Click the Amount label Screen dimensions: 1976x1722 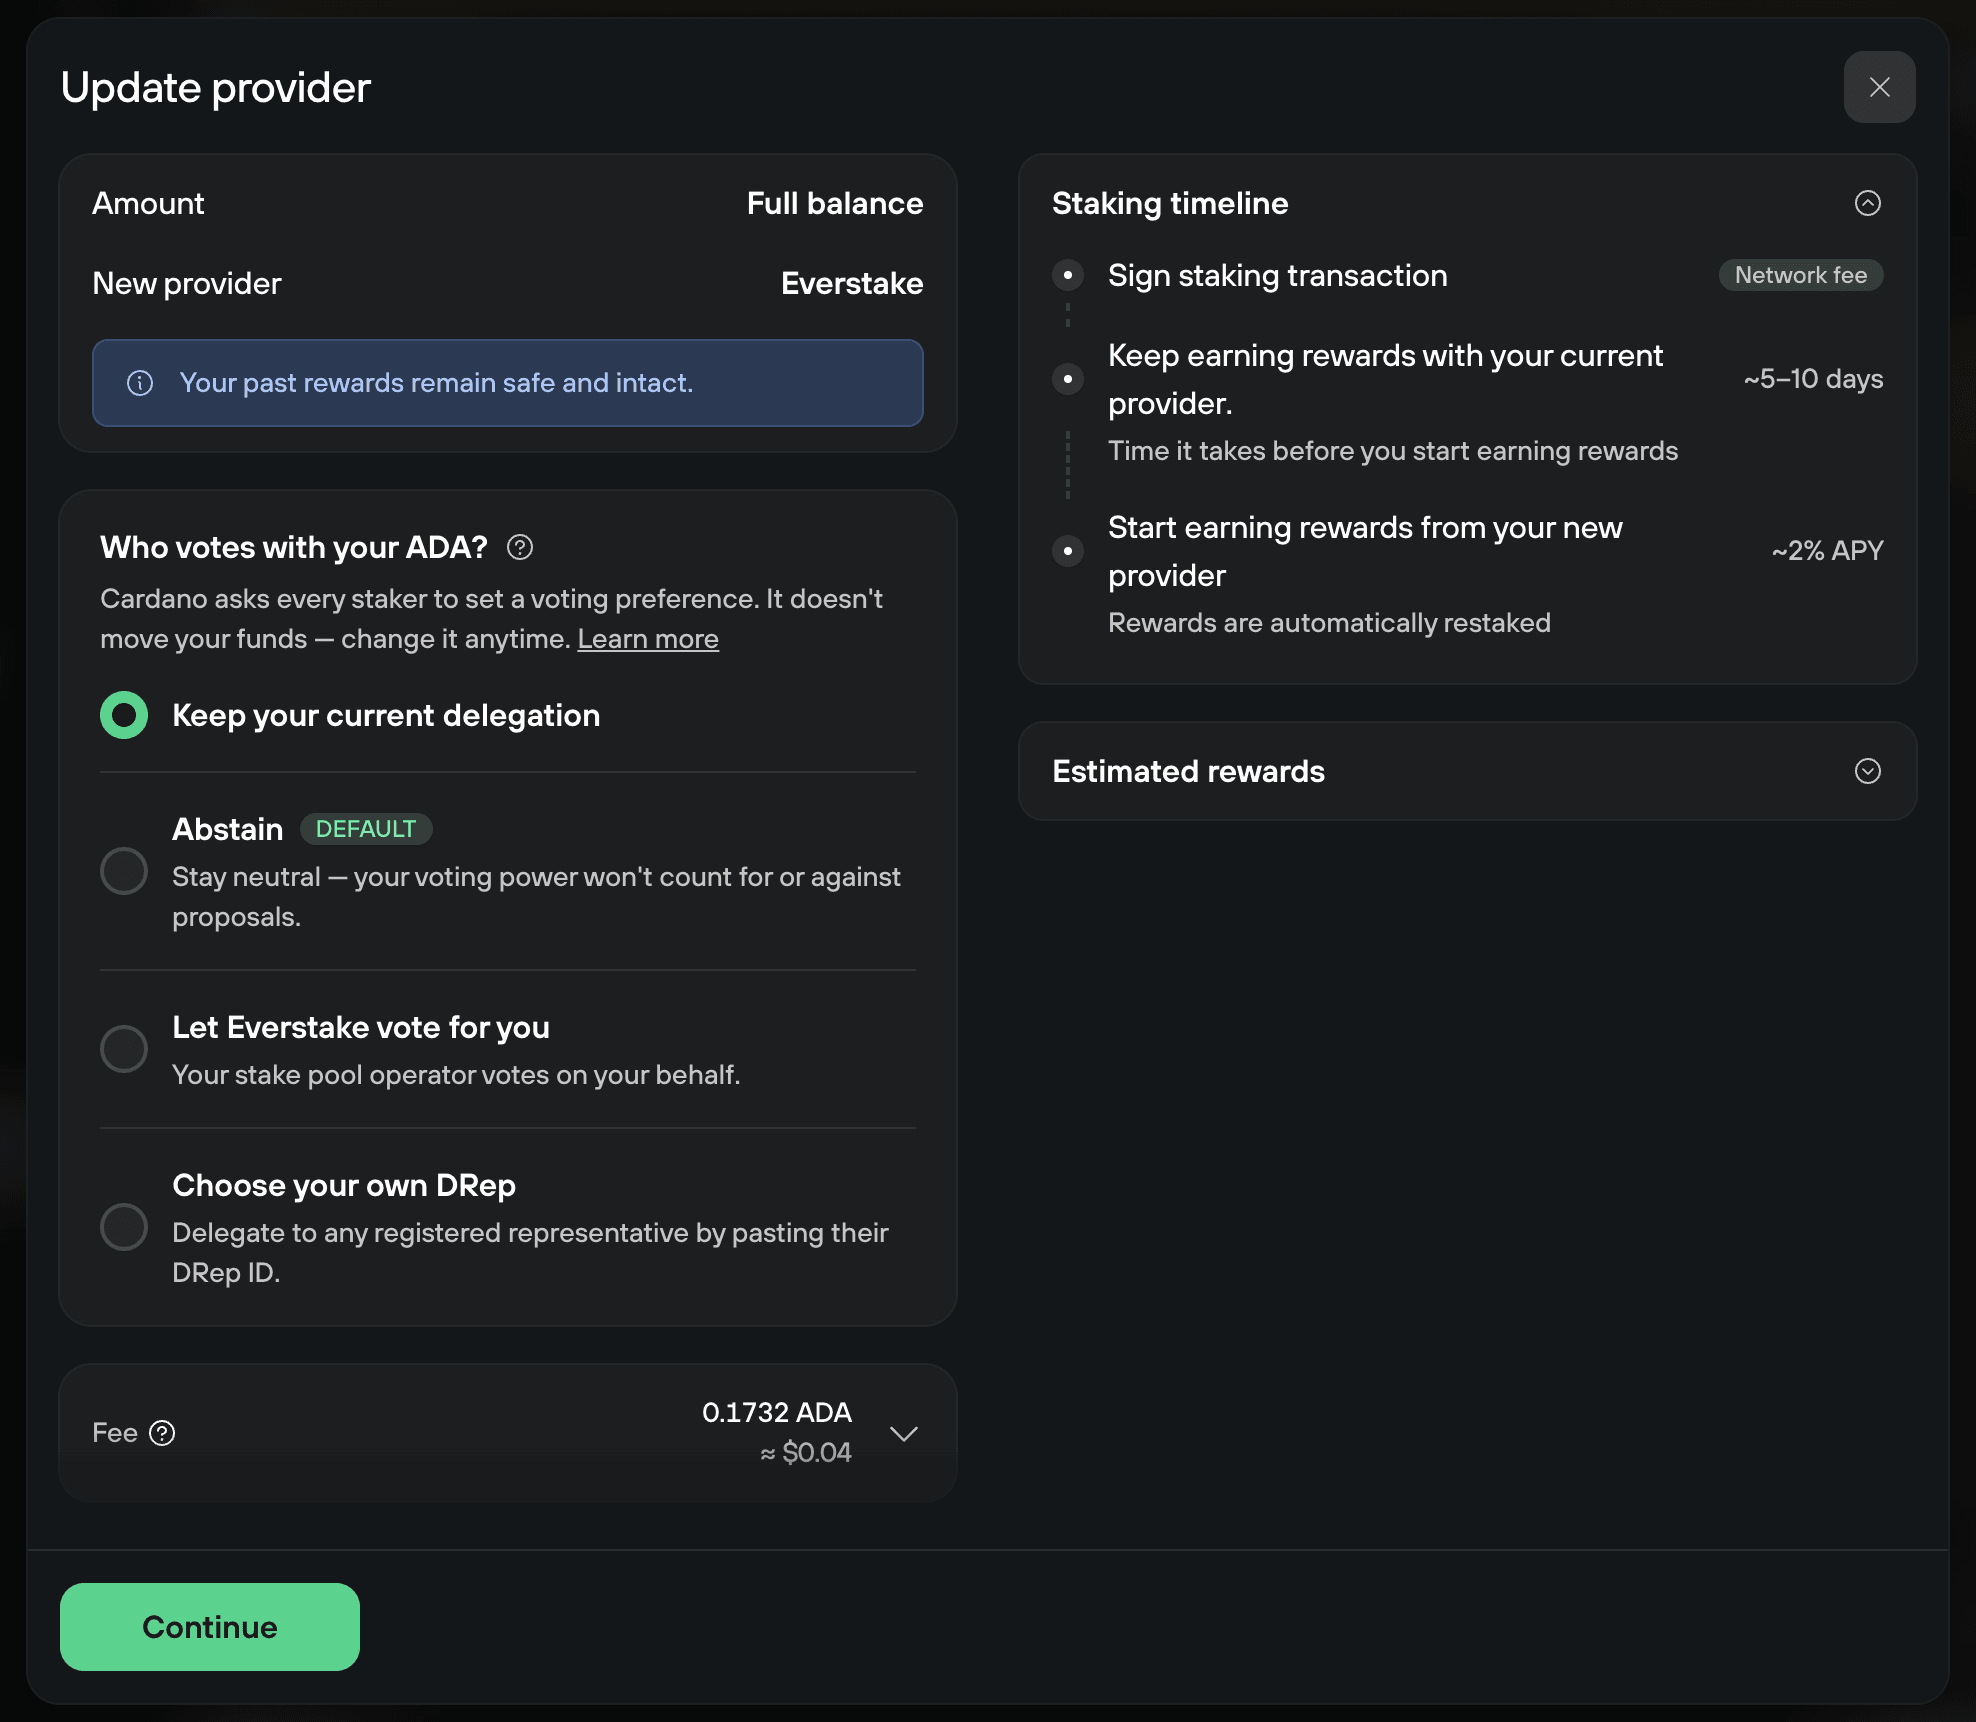(x=148, y=203)
